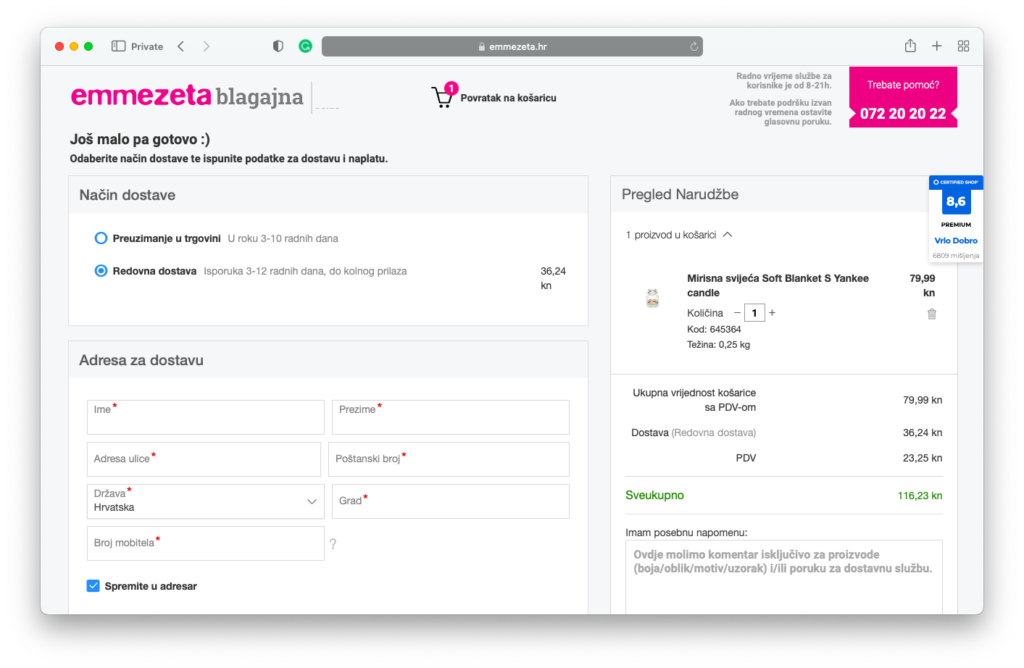Open the Certified Shop rating badge
This screenshot has width=1024, height=668.
(955, 218)
